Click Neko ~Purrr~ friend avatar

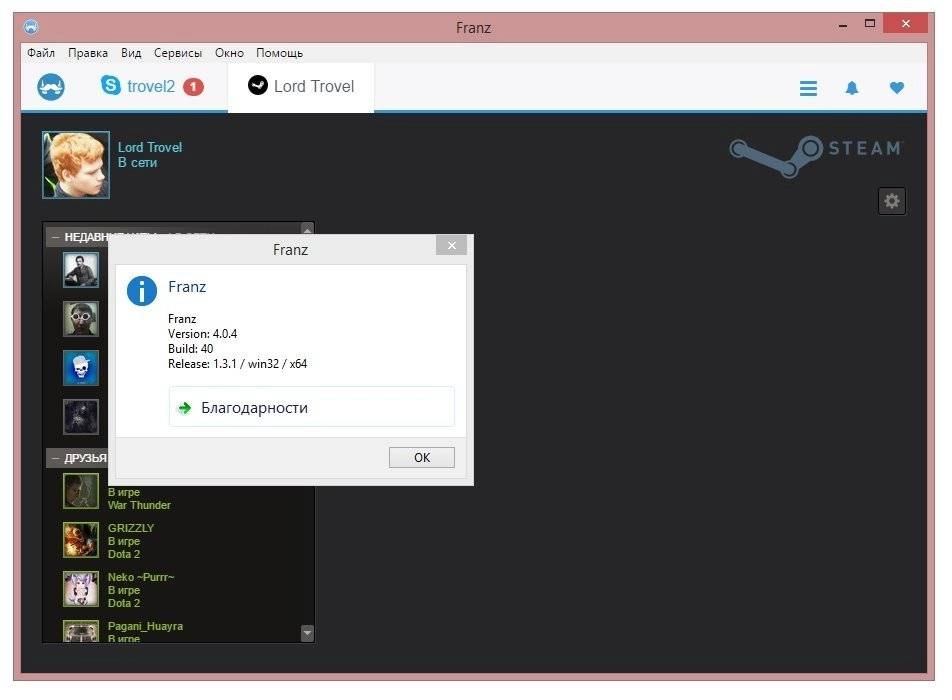[x=81, y=590]
